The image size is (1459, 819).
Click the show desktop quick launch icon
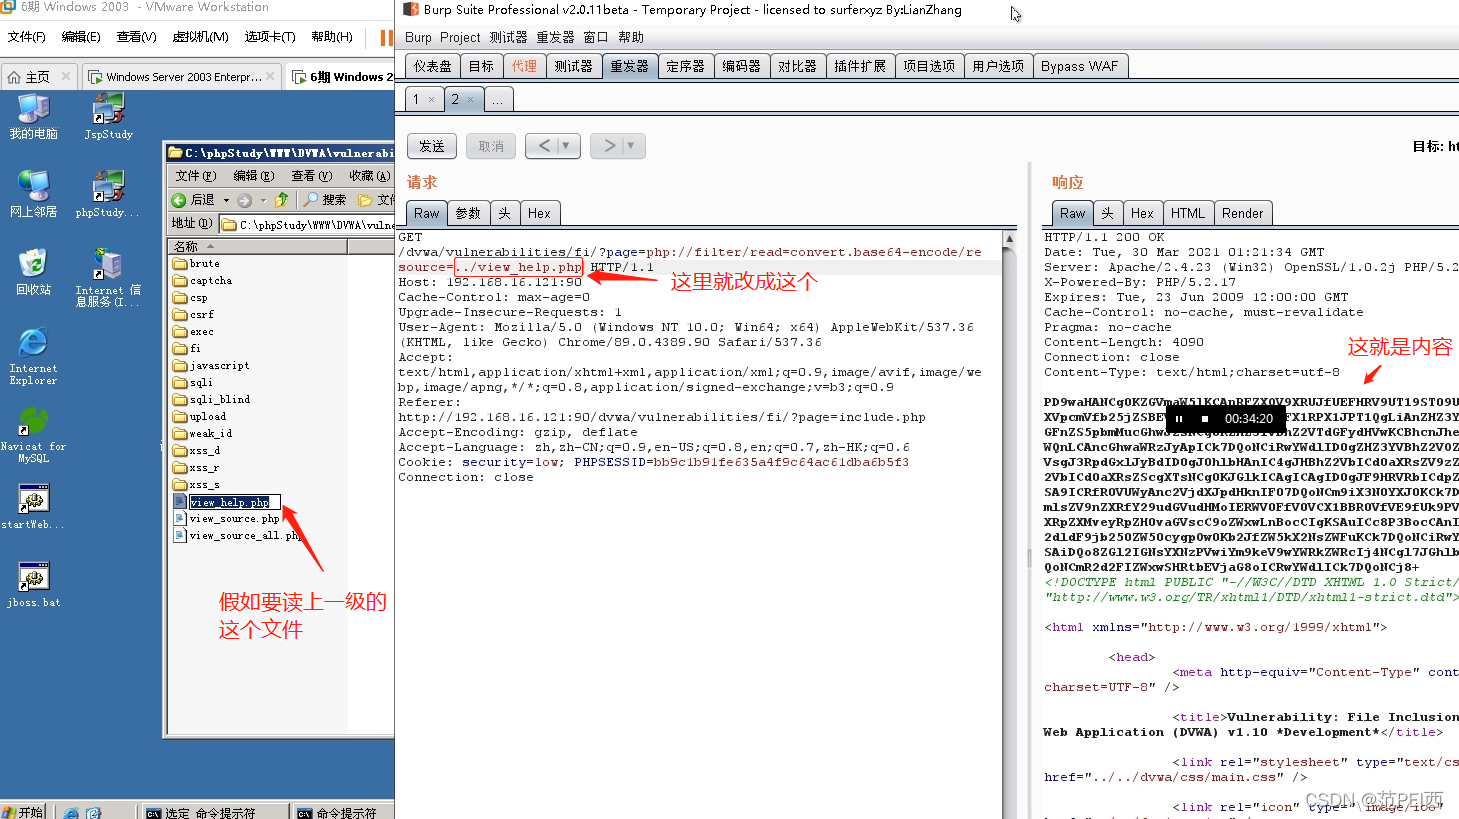coord(93,813)
